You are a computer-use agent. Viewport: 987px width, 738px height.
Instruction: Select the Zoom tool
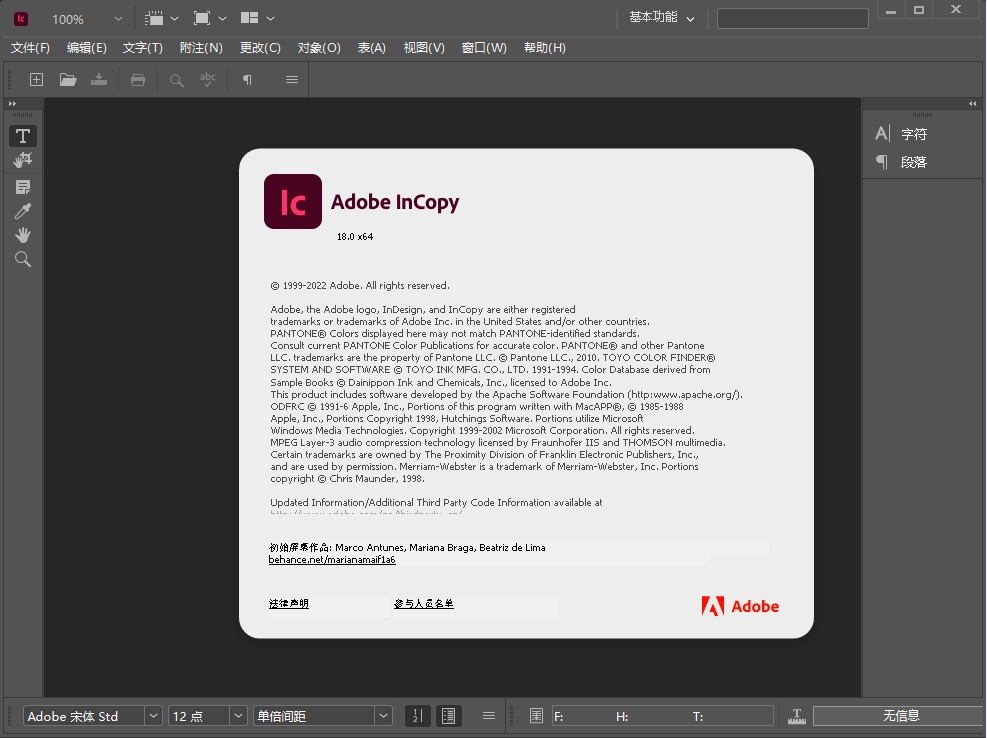coord(22,258)
